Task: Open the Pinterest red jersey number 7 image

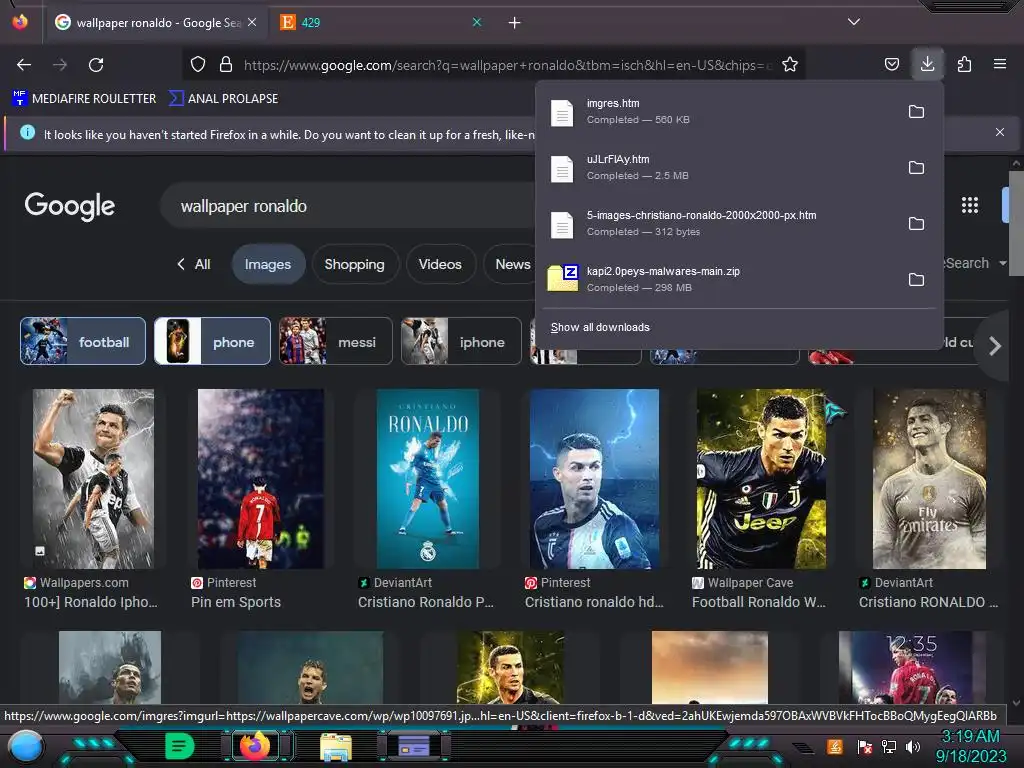Action: coord(261,479)
